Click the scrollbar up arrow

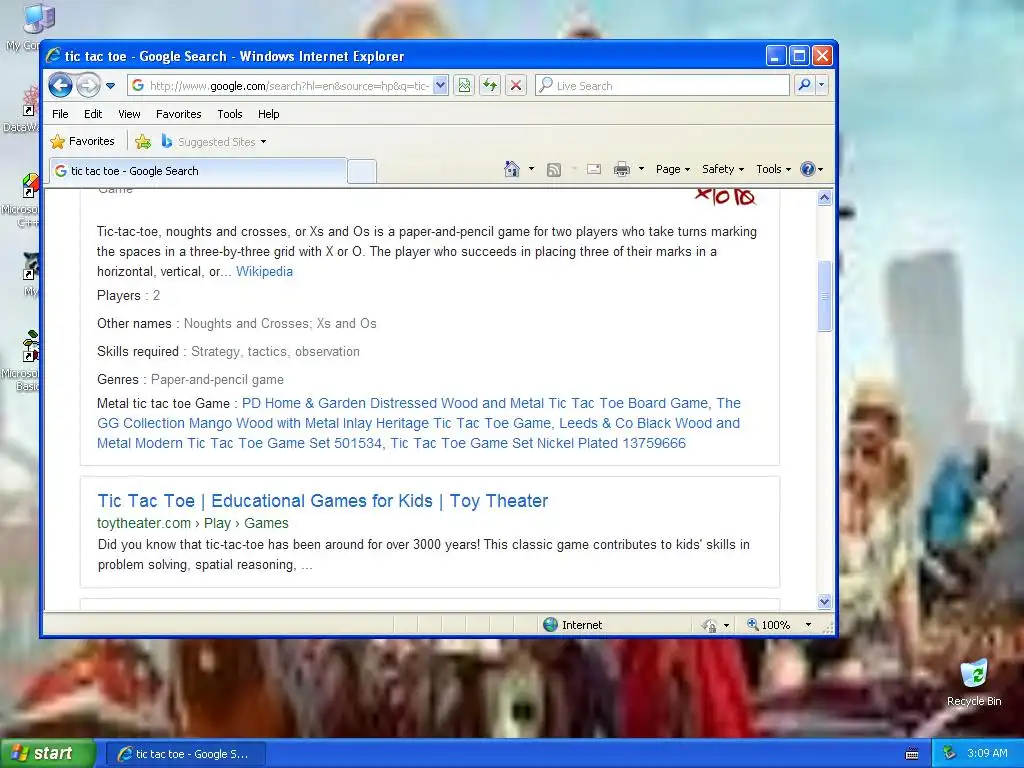pos(824,197)
